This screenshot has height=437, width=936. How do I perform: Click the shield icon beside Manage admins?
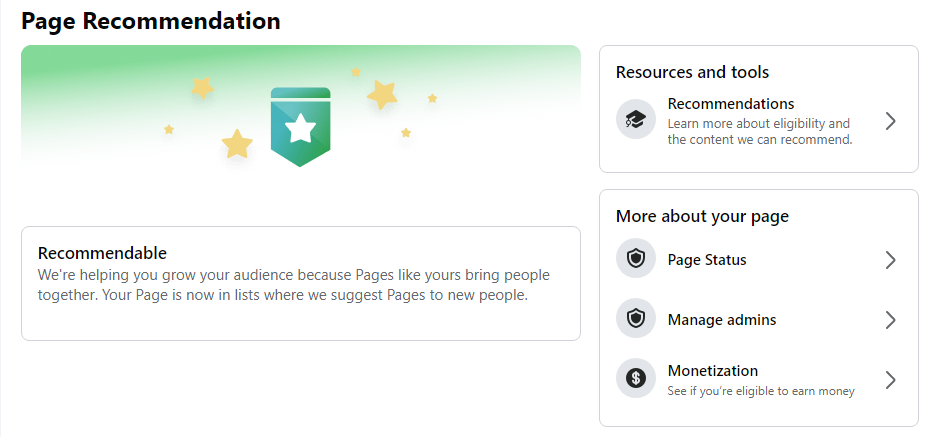pos(636,318)
